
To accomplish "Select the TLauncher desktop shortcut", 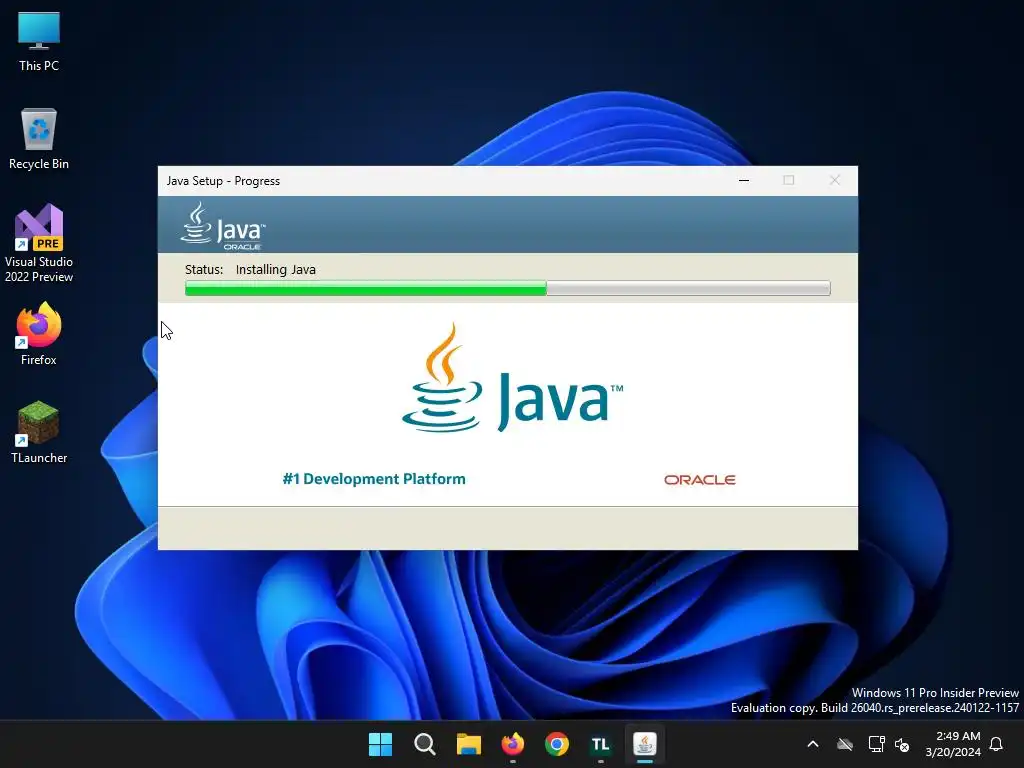I will [x=39, y=432].
